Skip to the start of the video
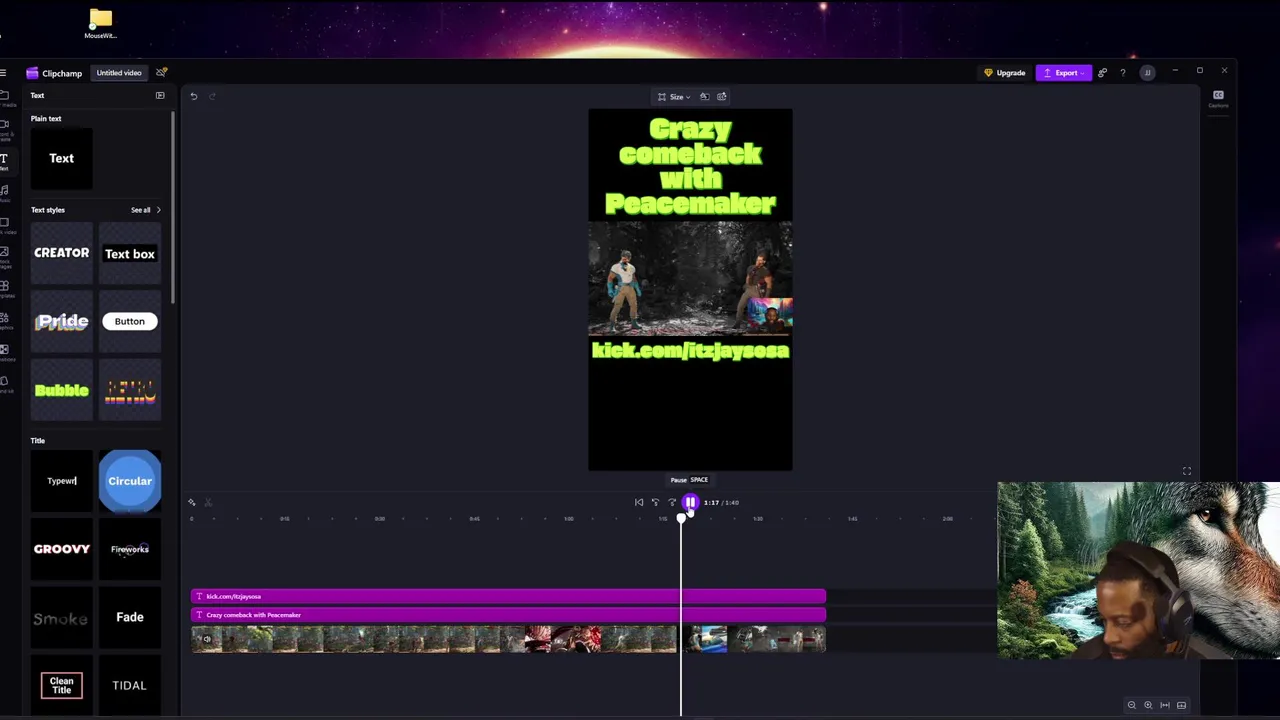Image resolution: width=1280 pixels, height=720 pixels. click(639, 503)
